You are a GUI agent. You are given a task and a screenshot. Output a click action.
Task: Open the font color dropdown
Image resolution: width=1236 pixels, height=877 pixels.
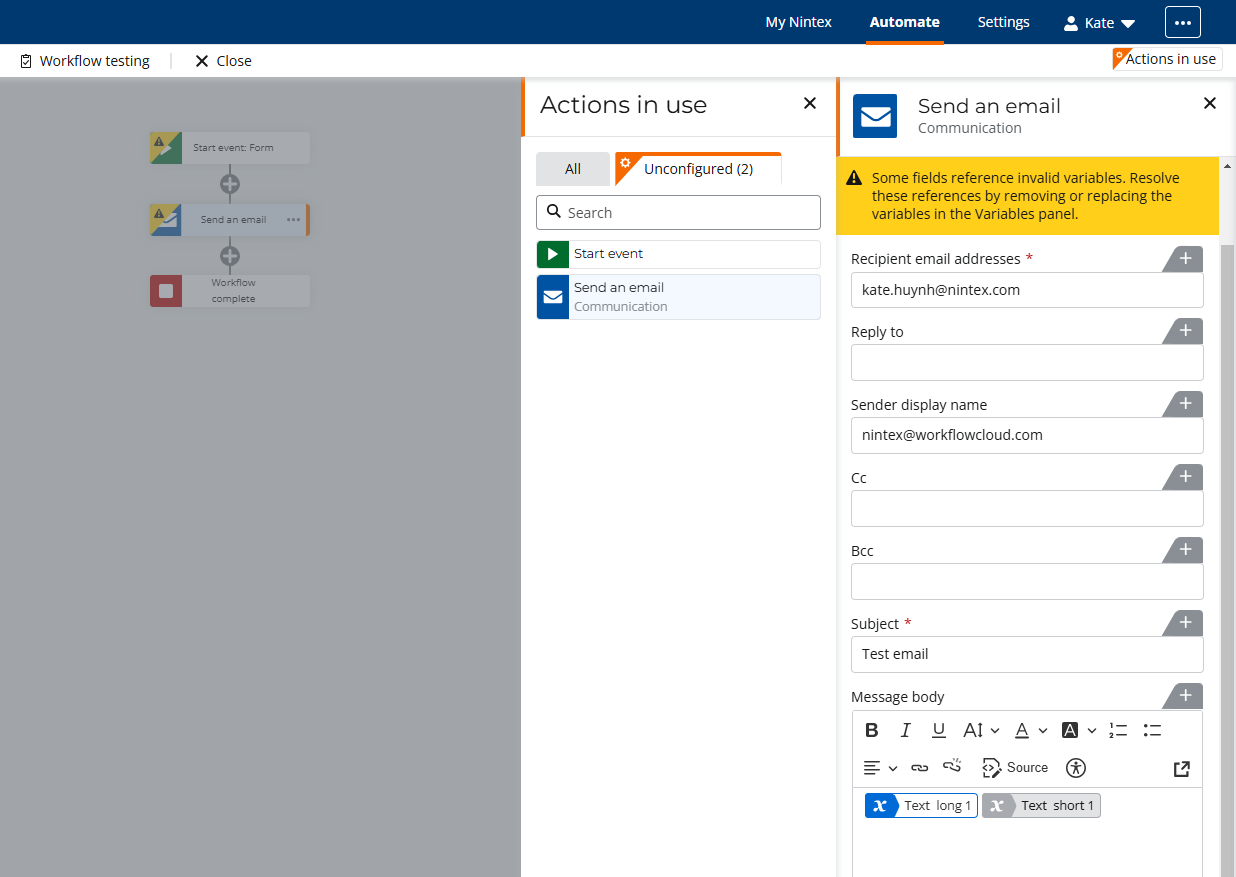tap(1031, 730)
